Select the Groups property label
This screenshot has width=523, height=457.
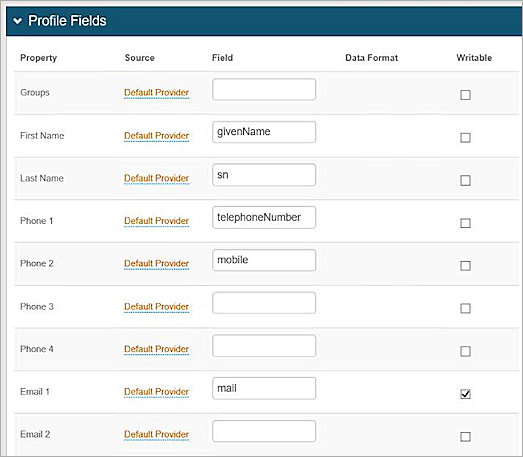tap(35, 92)
